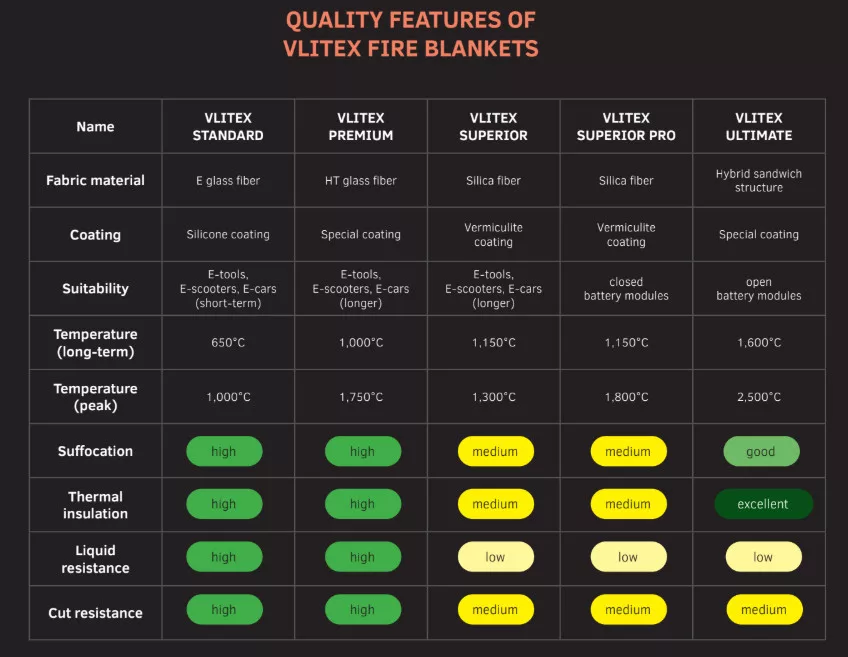Click the 650°C long-term temperature value
The width and height of the screenshot is (848, 657).
[x=228, y=343]
